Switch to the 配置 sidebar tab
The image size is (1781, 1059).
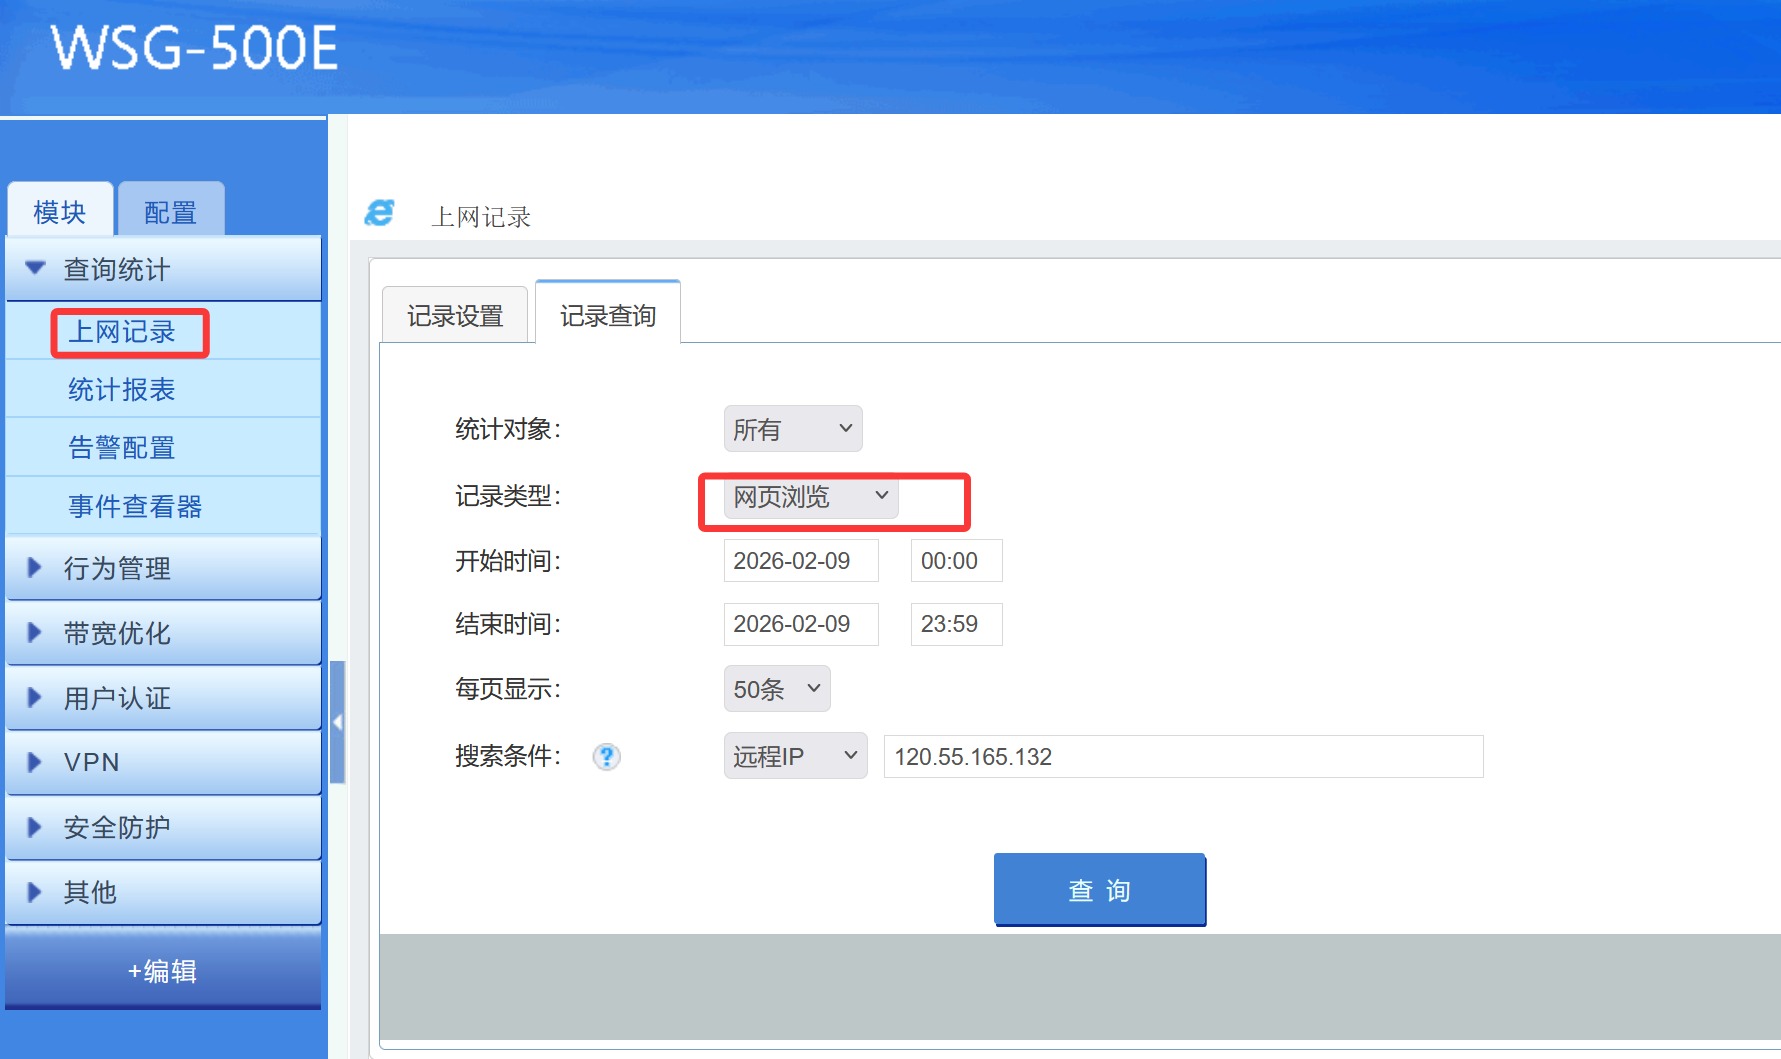pos(170,212)
